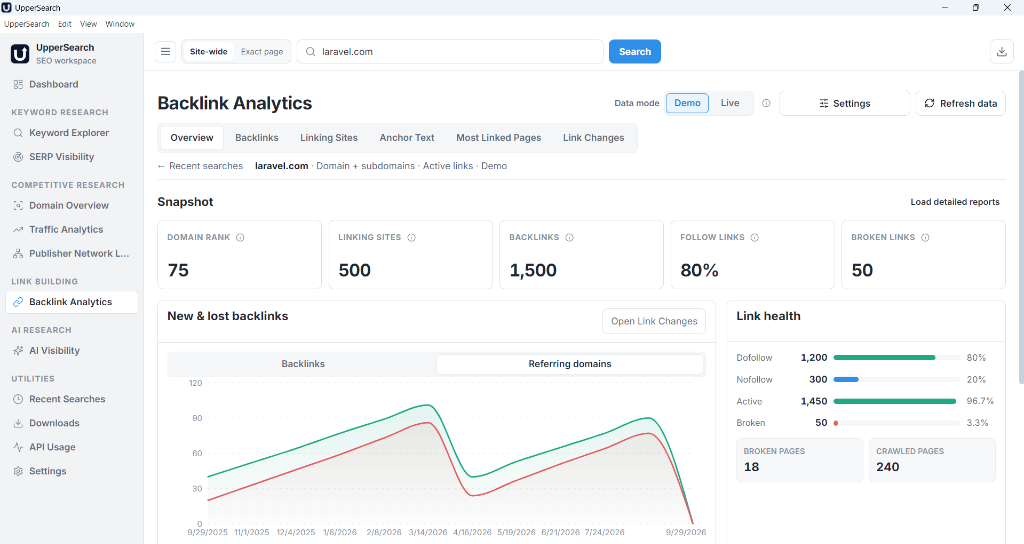Open the Link Changes tab
Viewport: 1024px width, 544px height.
(x=594, y=138)
